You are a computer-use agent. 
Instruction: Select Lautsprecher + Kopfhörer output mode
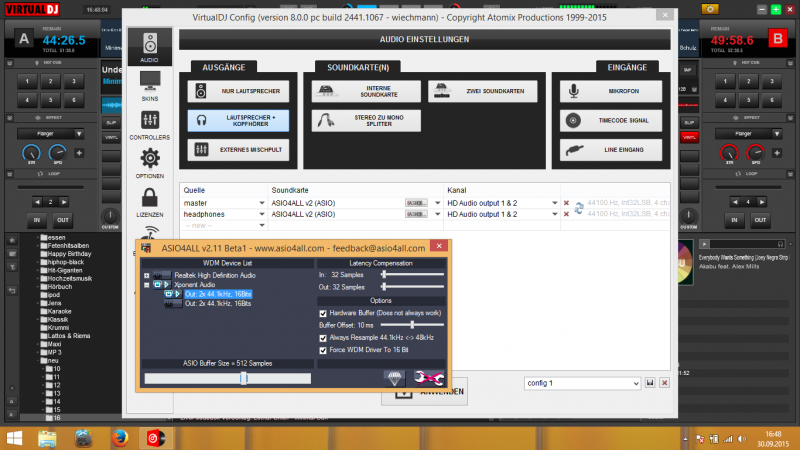[x=238, y=120]
